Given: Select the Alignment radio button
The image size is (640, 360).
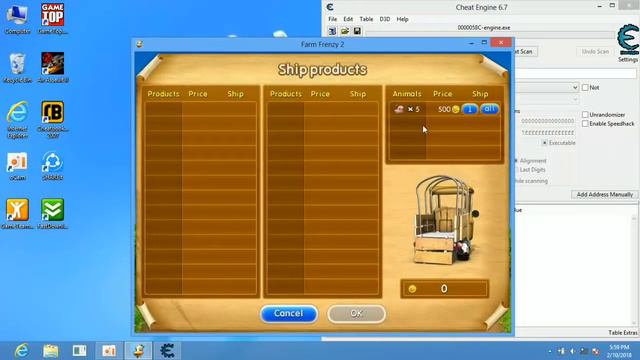Looking at the screenshot, I should 516,161.
